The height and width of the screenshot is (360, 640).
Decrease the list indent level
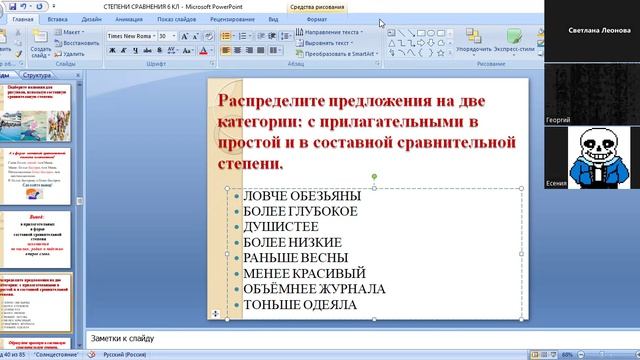tap(261, 36)
